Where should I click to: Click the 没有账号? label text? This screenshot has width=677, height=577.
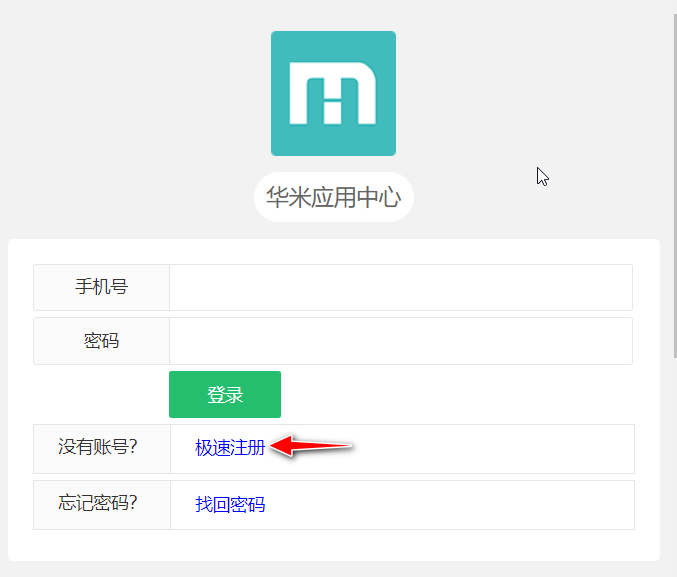[x=98, y=447]
